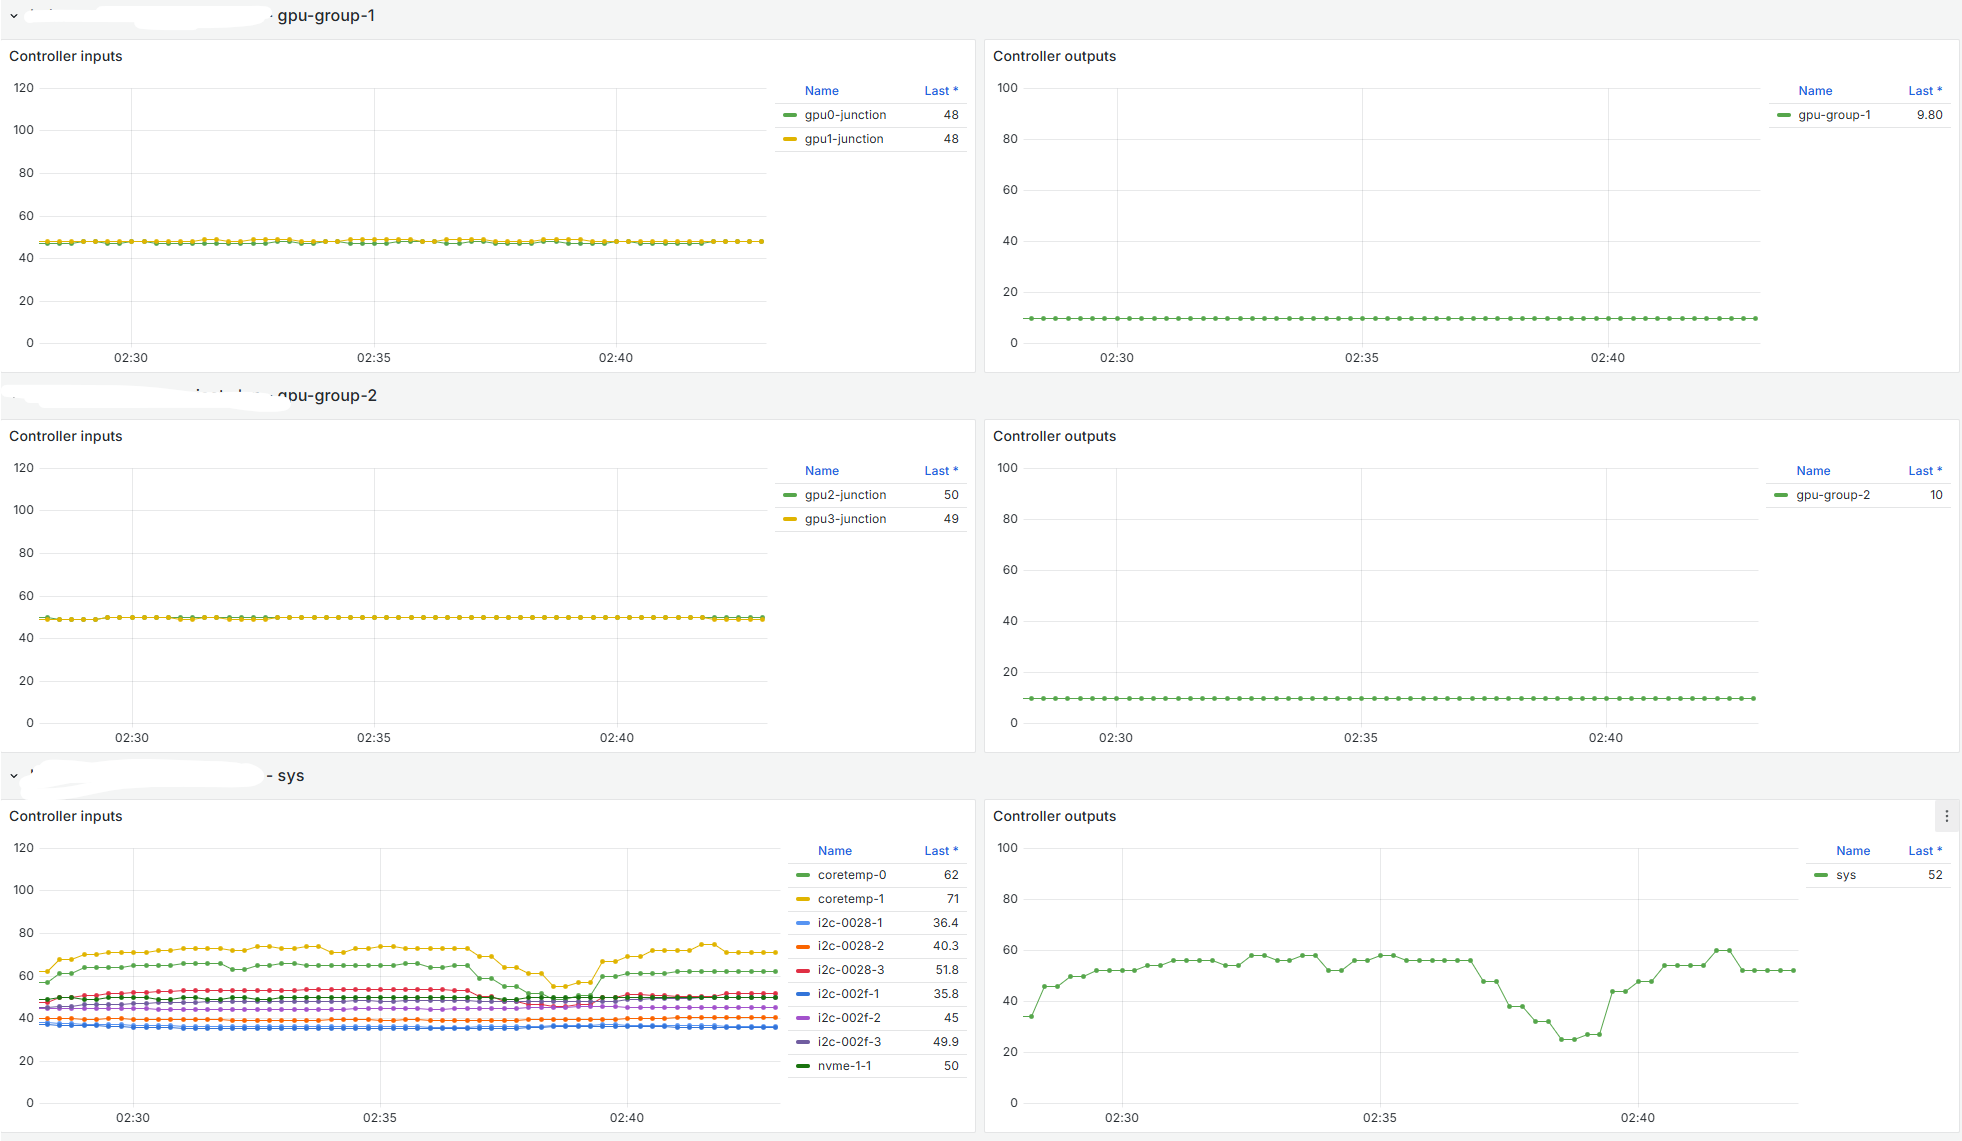
Task: Click the gpu-group-2 row title
Action: point(327,396)
